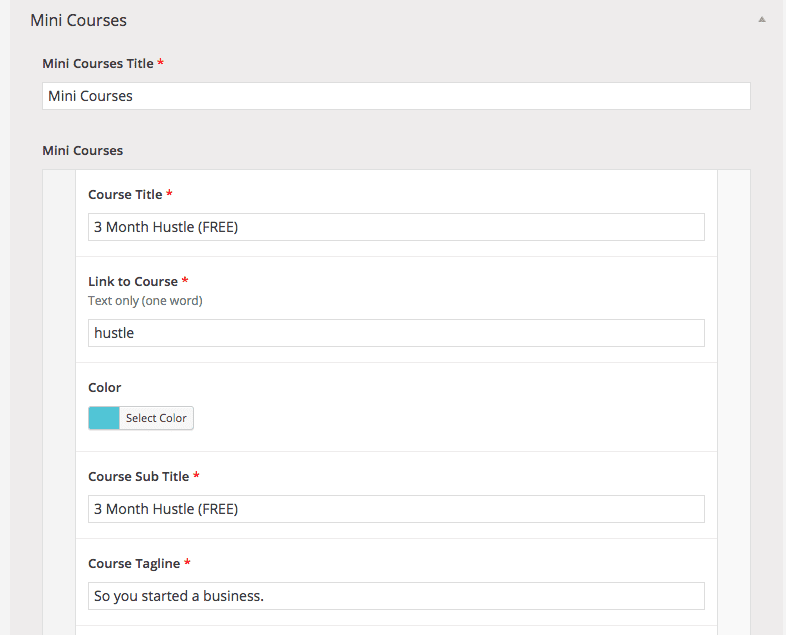Screen dimensions: 786x635
Task: Click the 'Text only (one word)' hint text
Action: (x=145, y=301)
